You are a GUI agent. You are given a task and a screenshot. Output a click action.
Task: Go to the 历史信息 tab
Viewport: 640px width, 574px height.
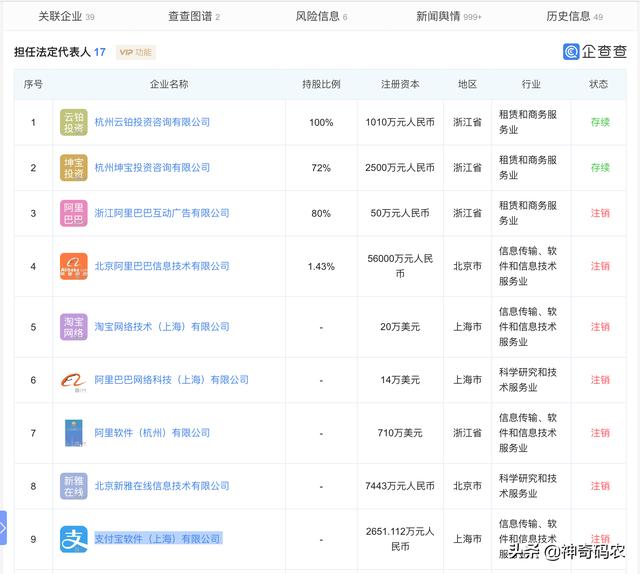coord(574,16)
